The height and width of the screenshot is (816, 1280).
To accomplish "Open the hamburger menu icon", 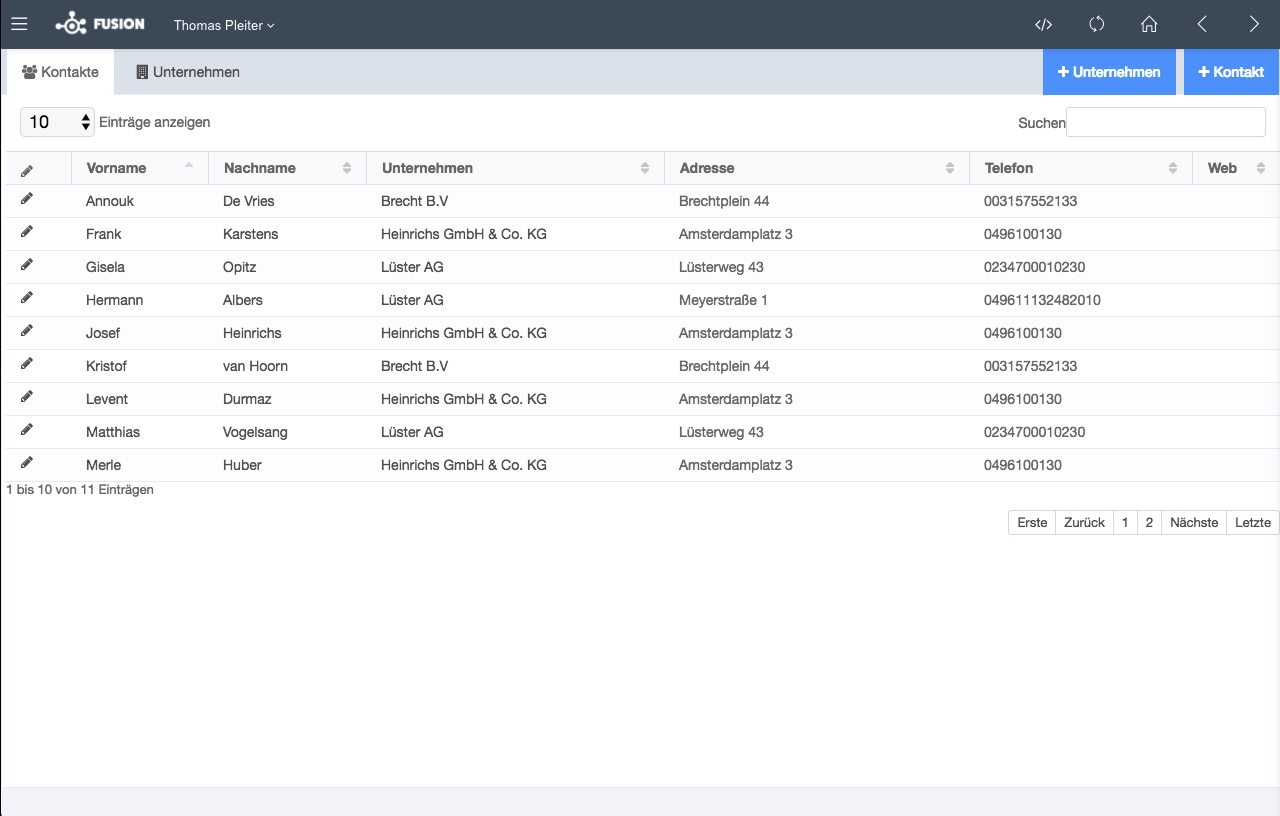I will [x=19, y=24].
